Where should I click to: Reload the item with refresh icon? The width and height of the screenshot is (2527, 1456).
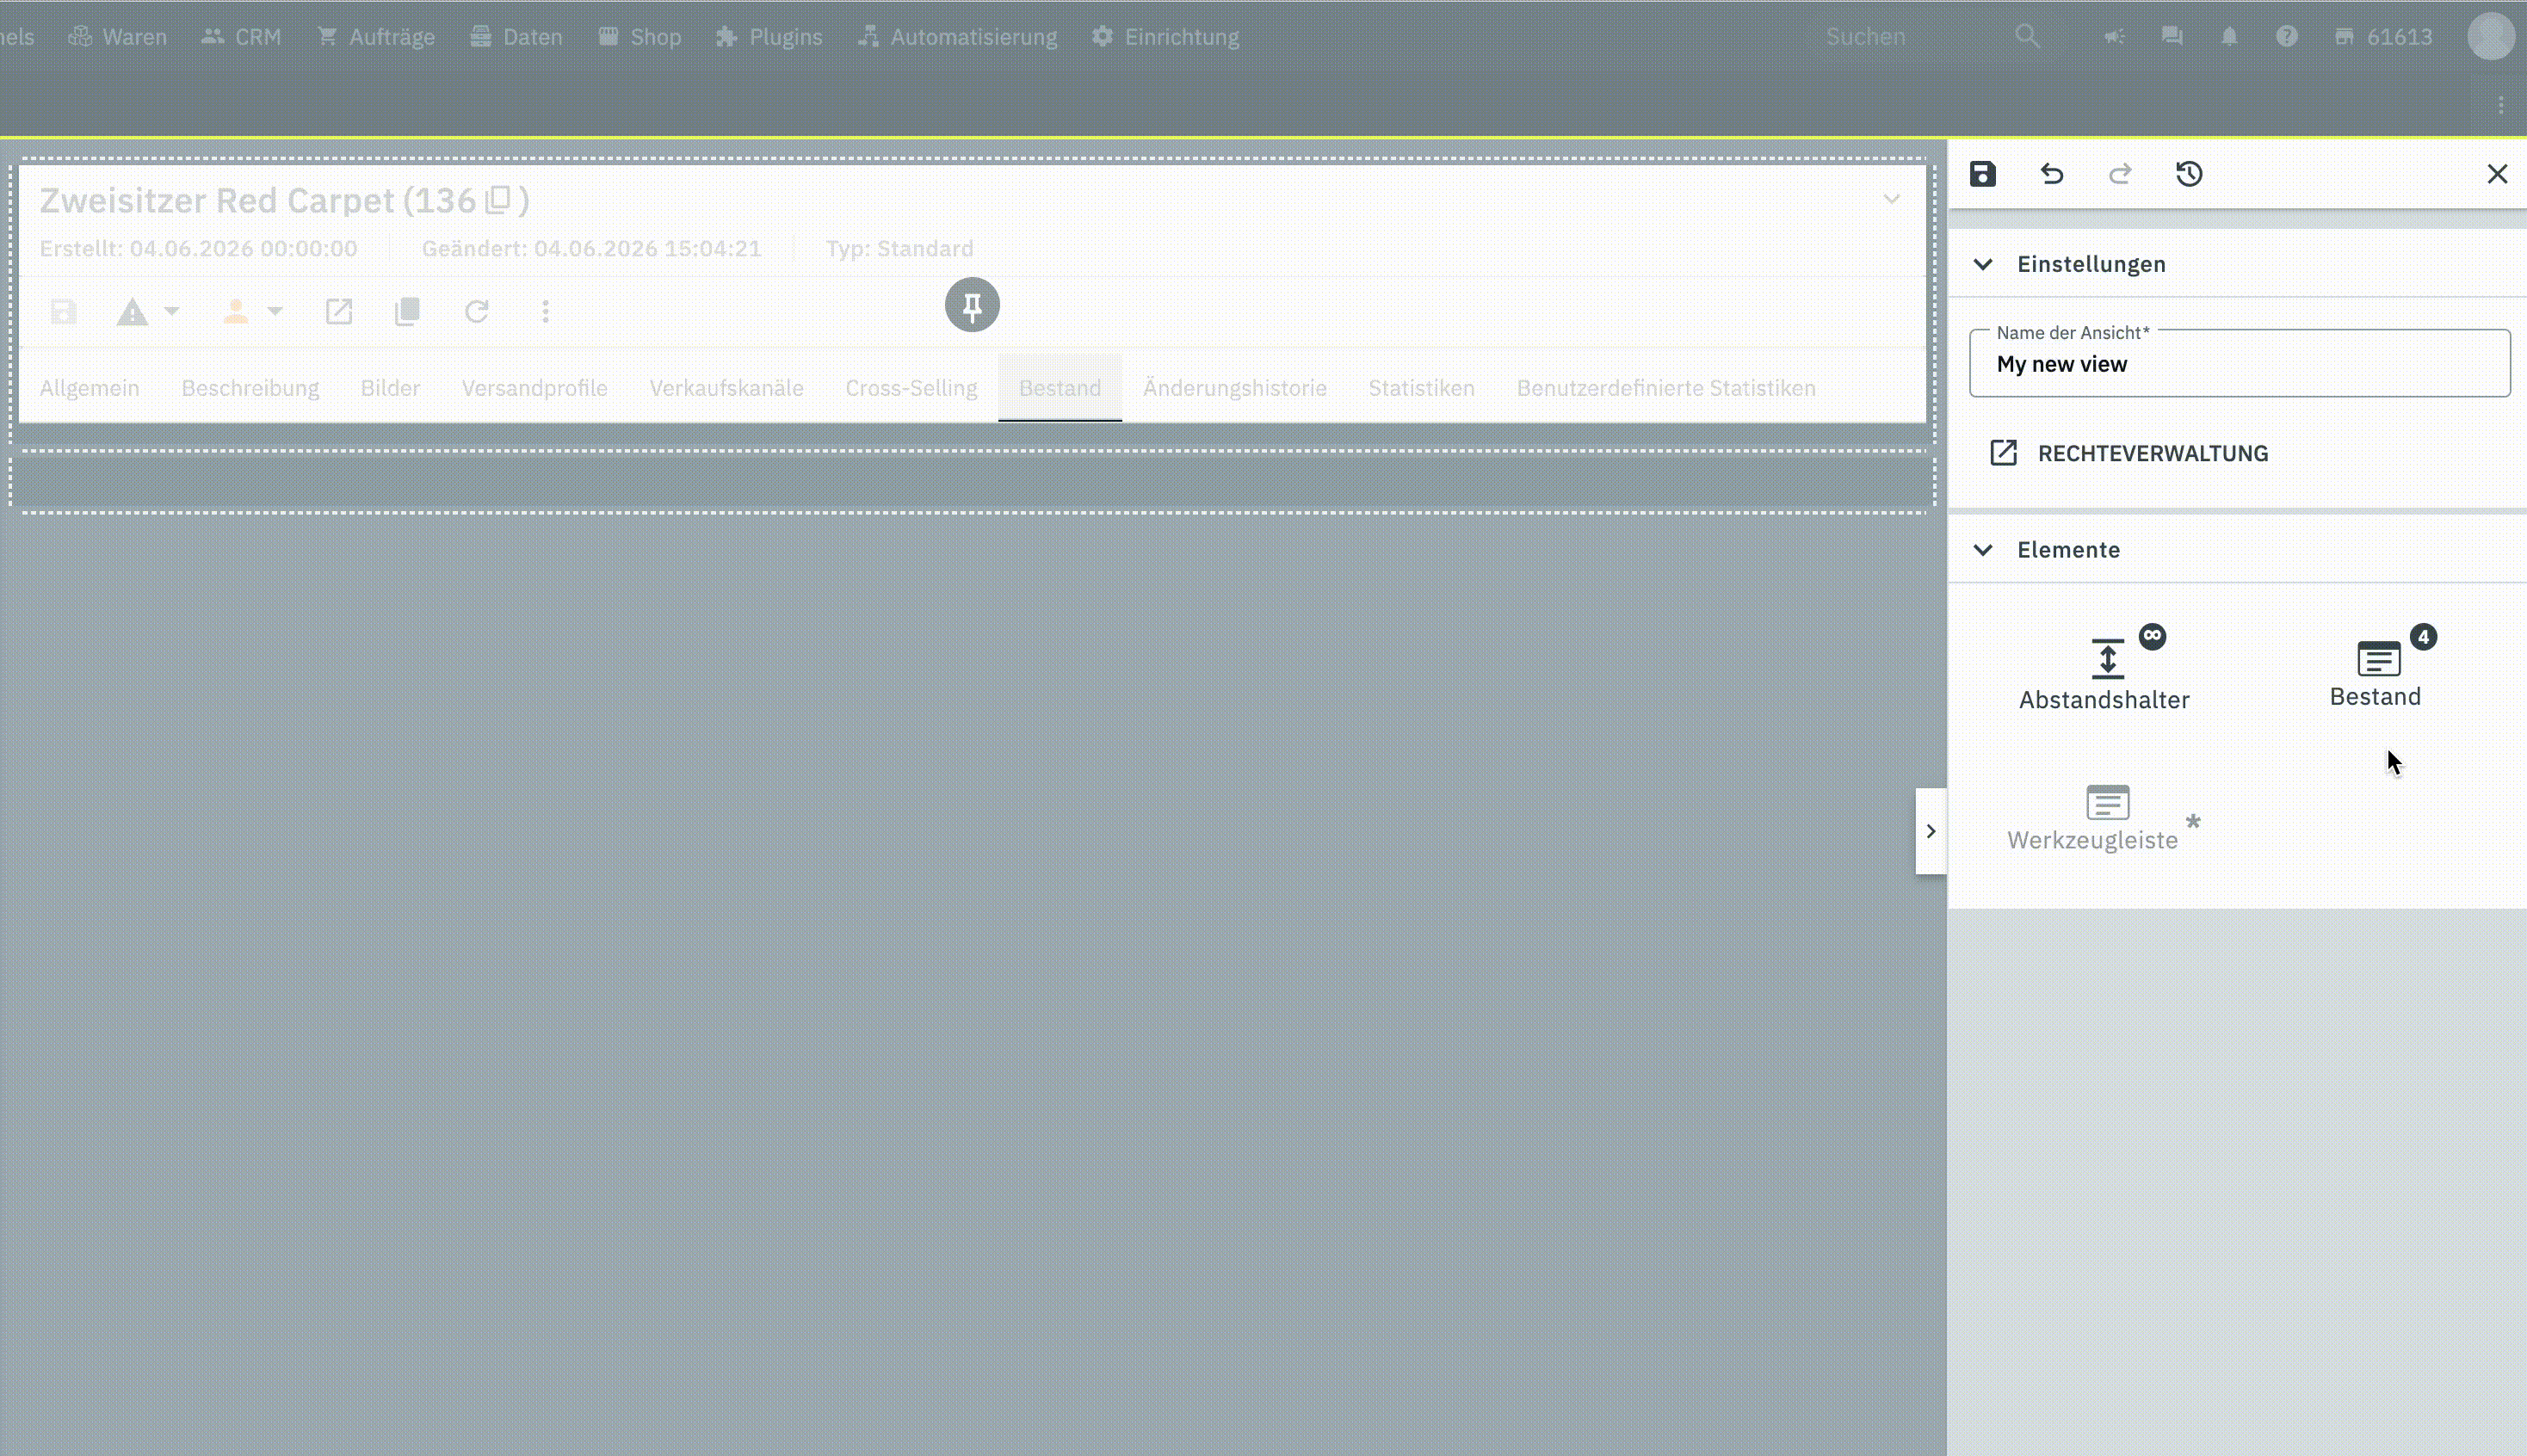point(476,312)
